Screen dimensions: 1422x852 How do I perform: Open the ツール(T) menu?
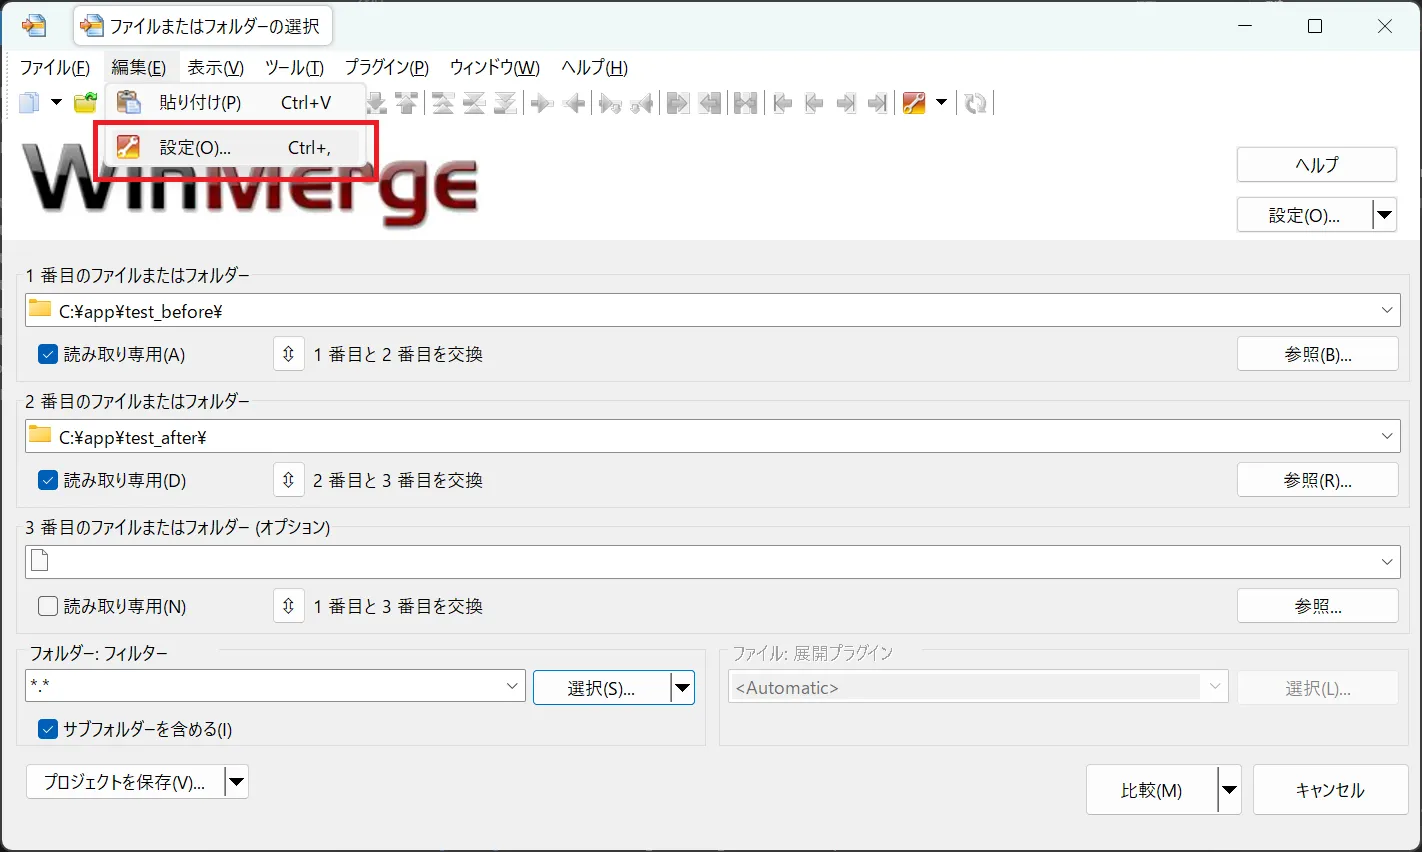pyautogui.click(x=294, y=68)
